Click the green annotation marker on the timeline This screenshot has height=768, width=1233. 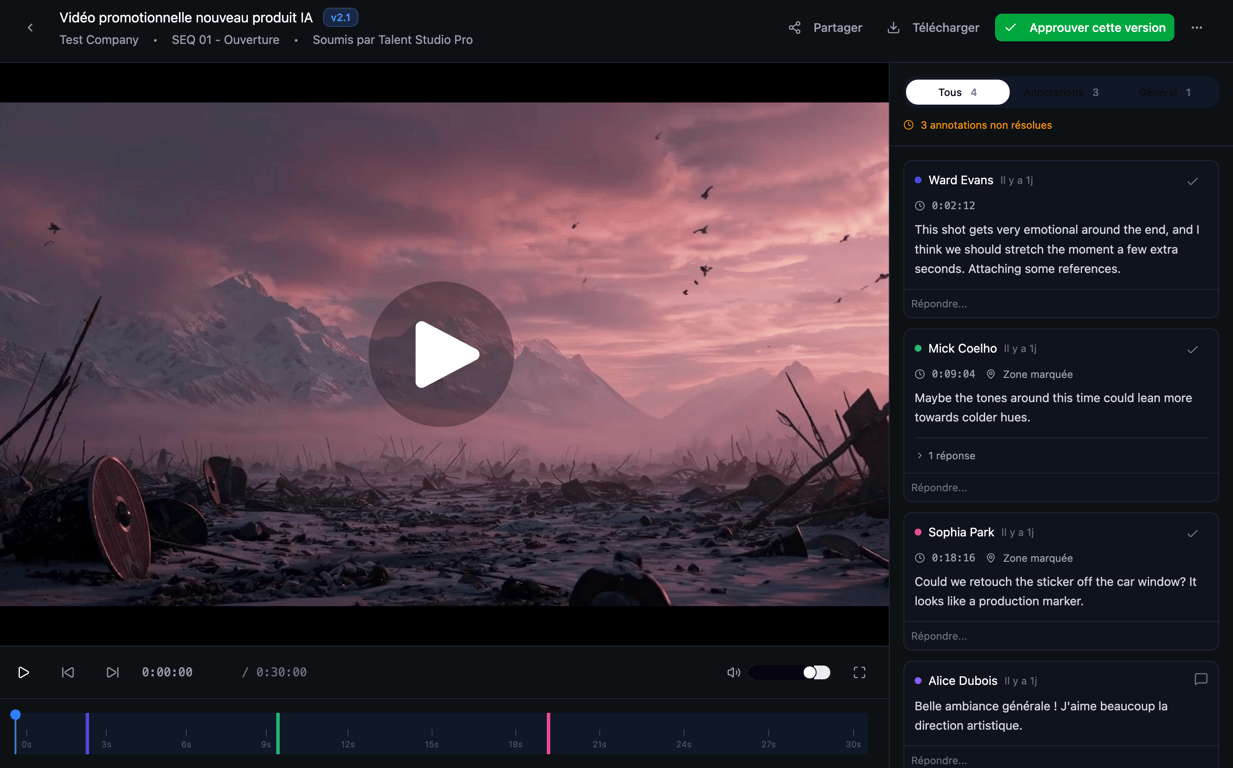pyautogui.click(x=277, y=733)
